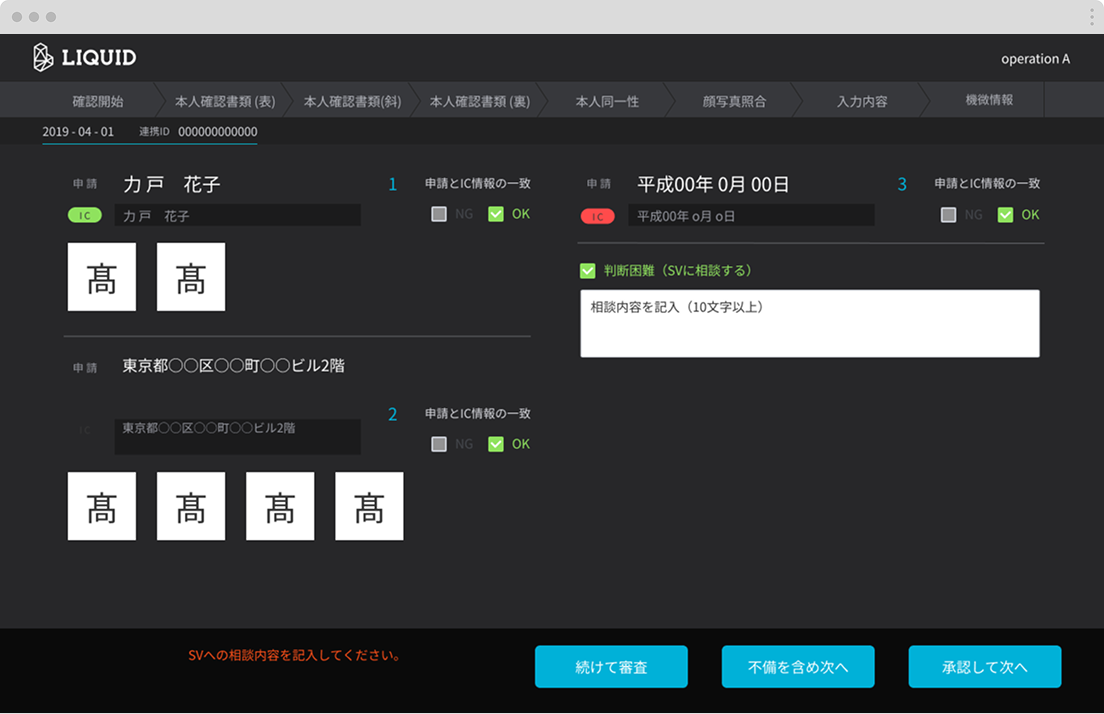The width and height of the screenshot is (1104, 714).
Task: Switch to the 顔写真照合 step tab
Action: [733, 101]
